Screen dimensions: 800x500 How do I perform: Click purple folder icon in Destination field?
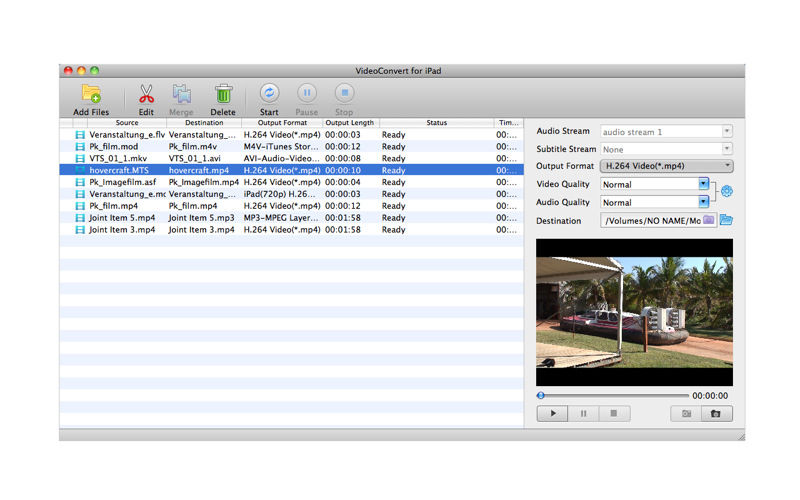pos(708,220)
